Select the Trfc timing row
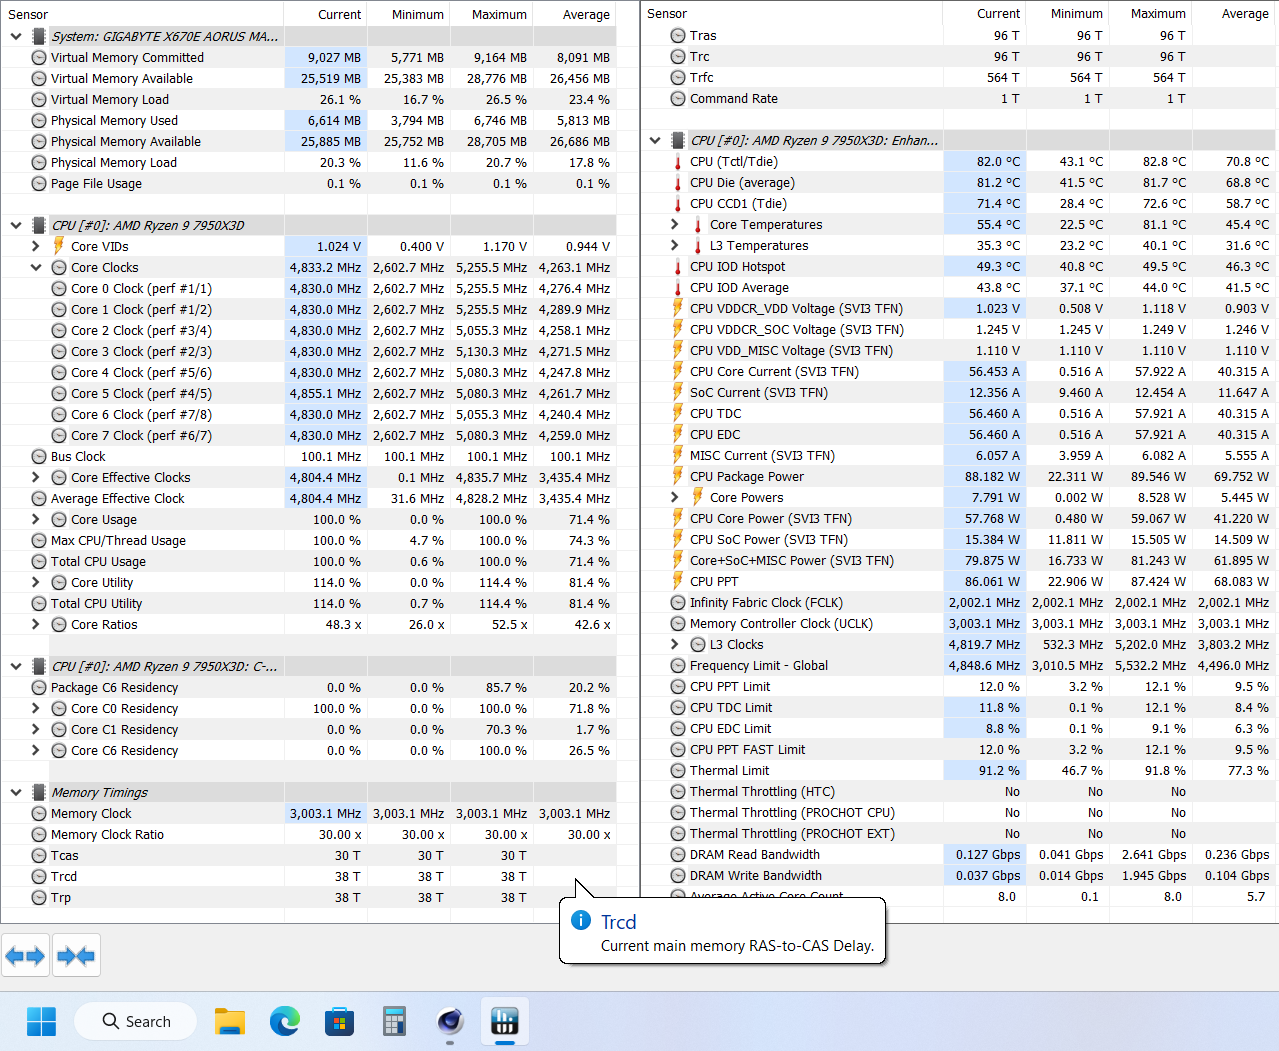Screen dimensions: 1279x1051 coord(960,78)
